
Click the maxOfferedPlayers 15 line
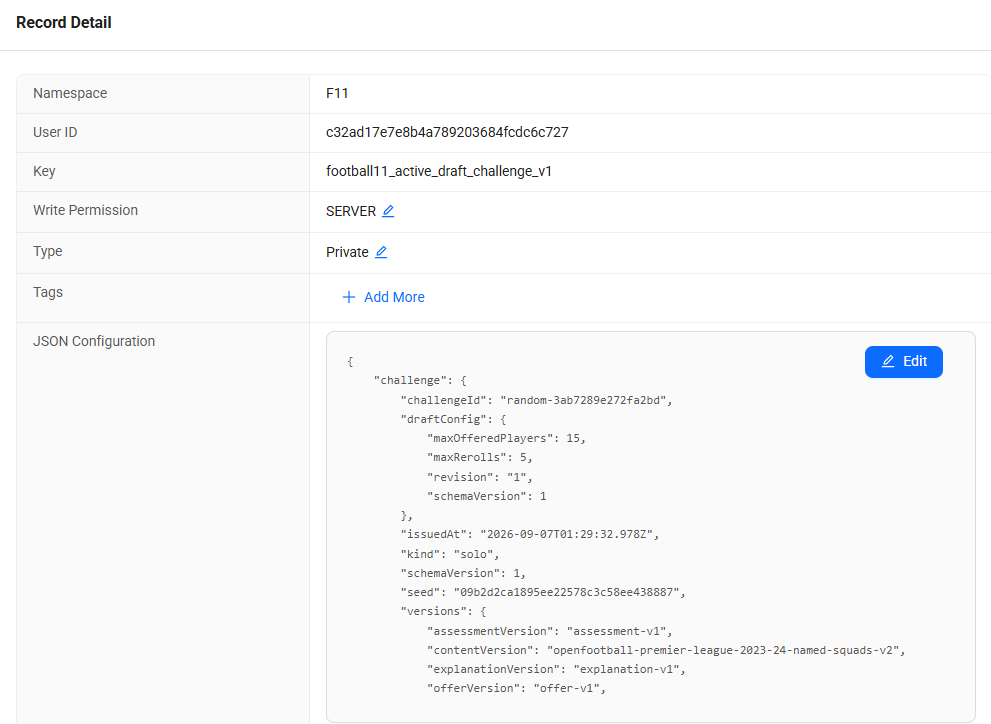point(506,438)
